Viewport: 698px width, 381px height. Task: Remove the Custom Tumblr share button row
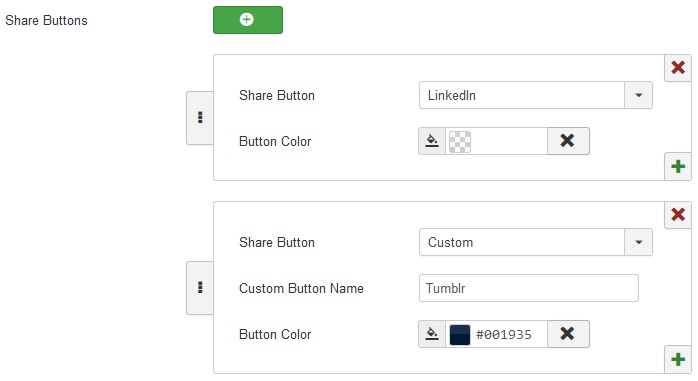coord(678,215)
